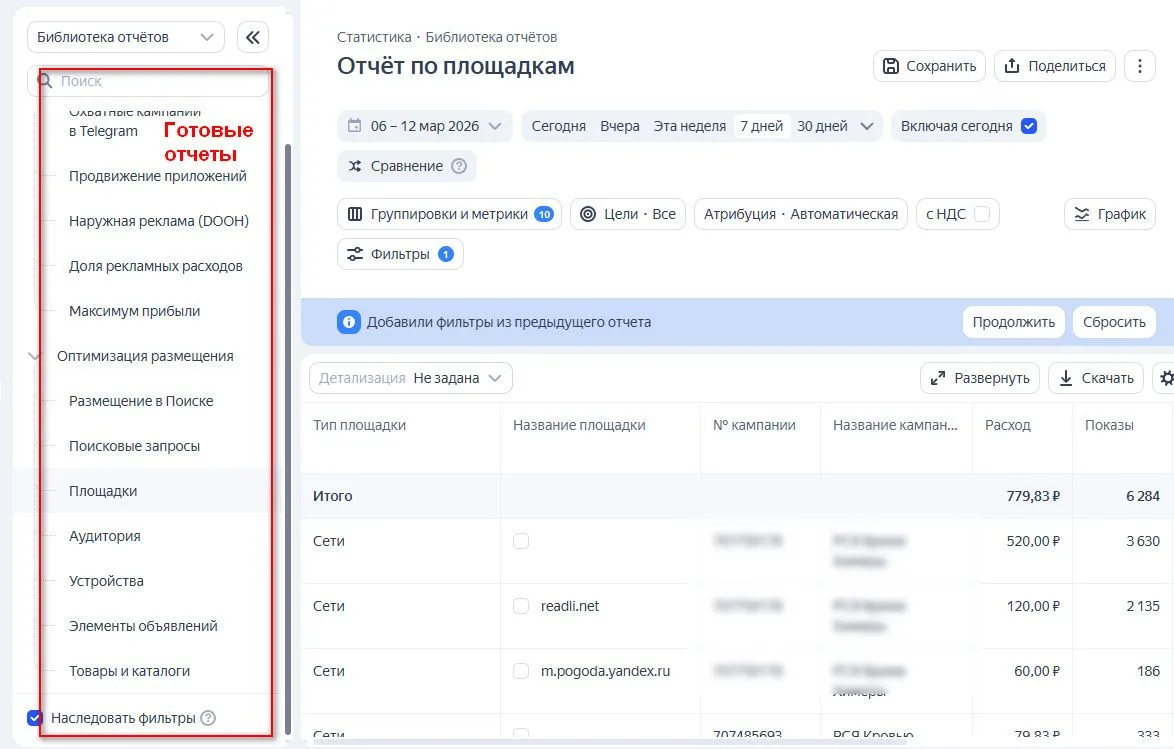
Task: Click the Тип площадки column header
Action: point(359,425)
